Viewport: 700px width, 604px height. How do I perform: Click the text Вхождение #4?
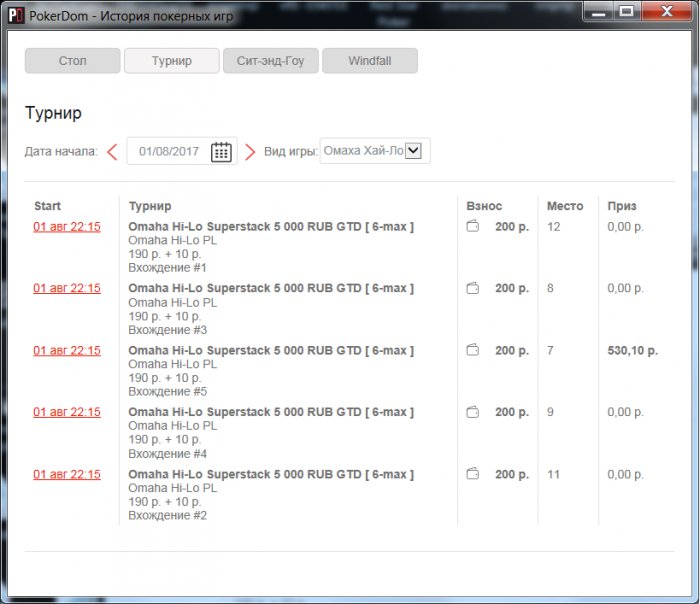click(167, 454)
